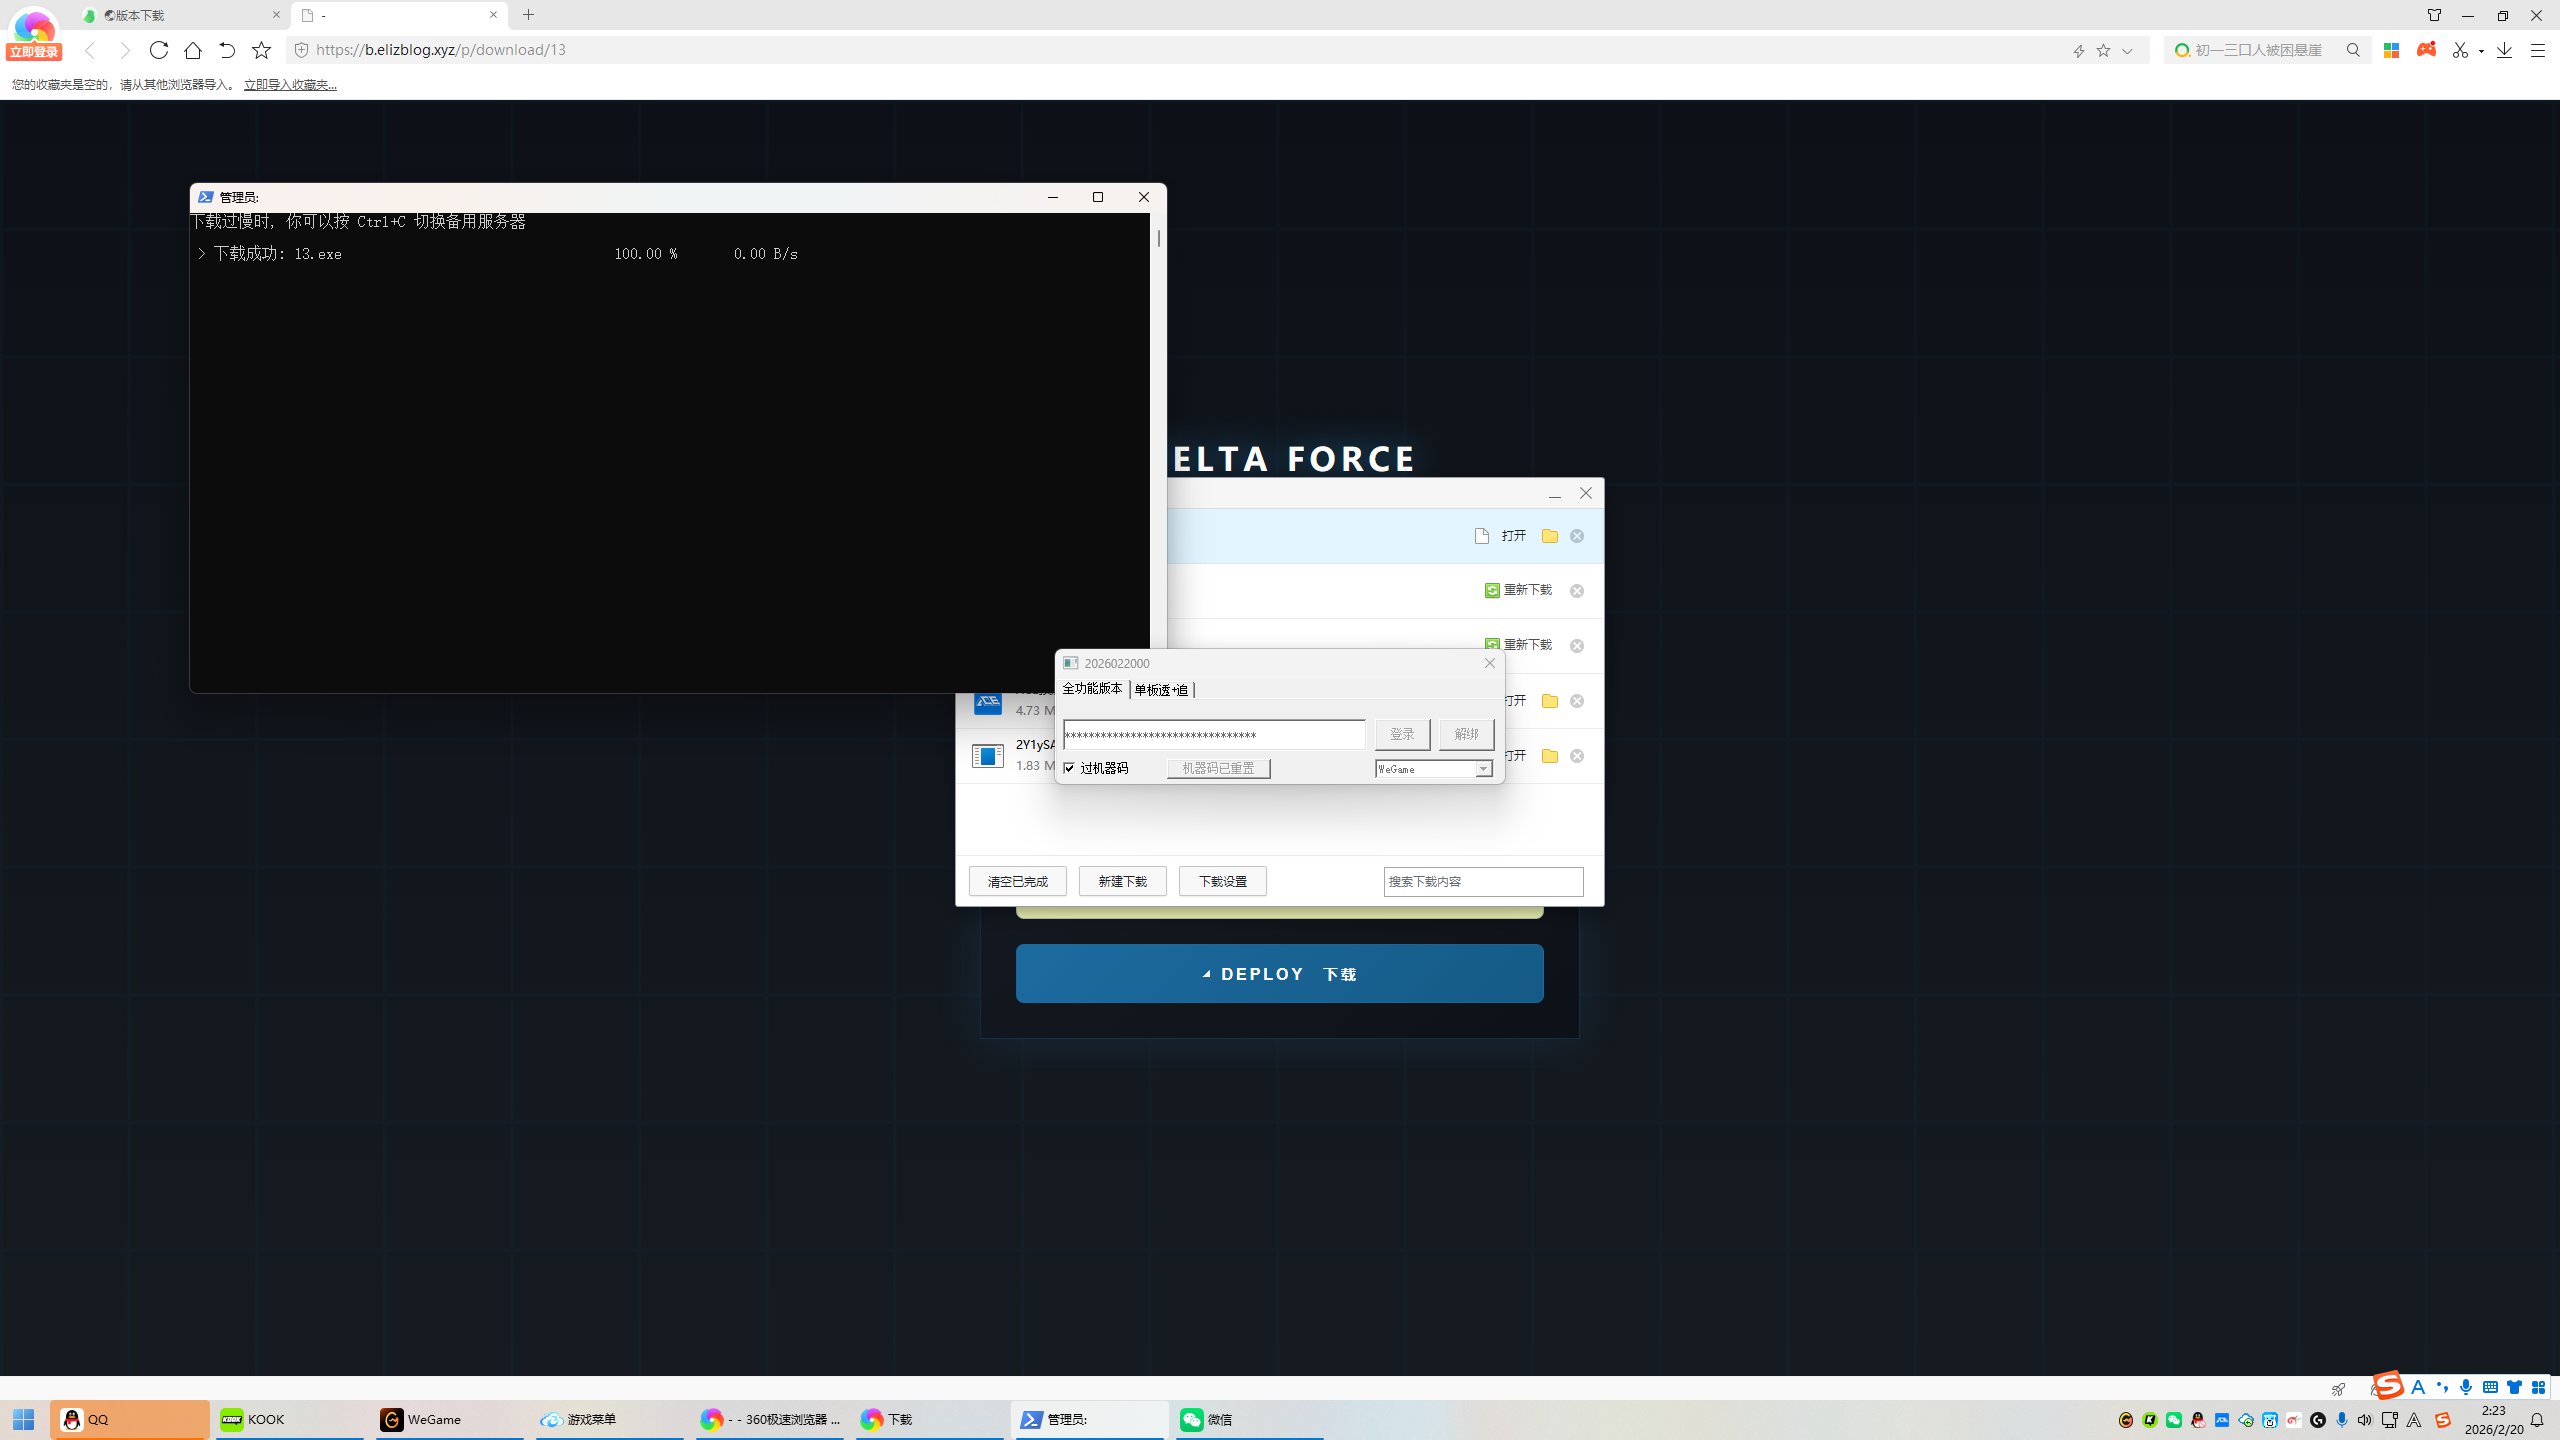Image resolution: width=2560 pixels, height=1440 pixels.
Task: Open the browser downloads arrow icon
Action: pos(2504,50)
